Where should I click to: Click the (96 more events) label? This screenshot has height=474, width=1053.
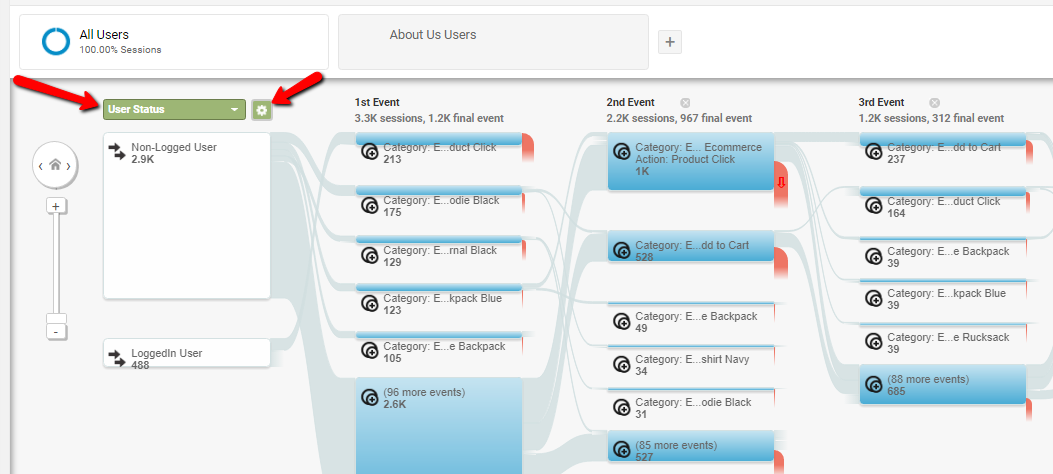(x=424, y=393)
